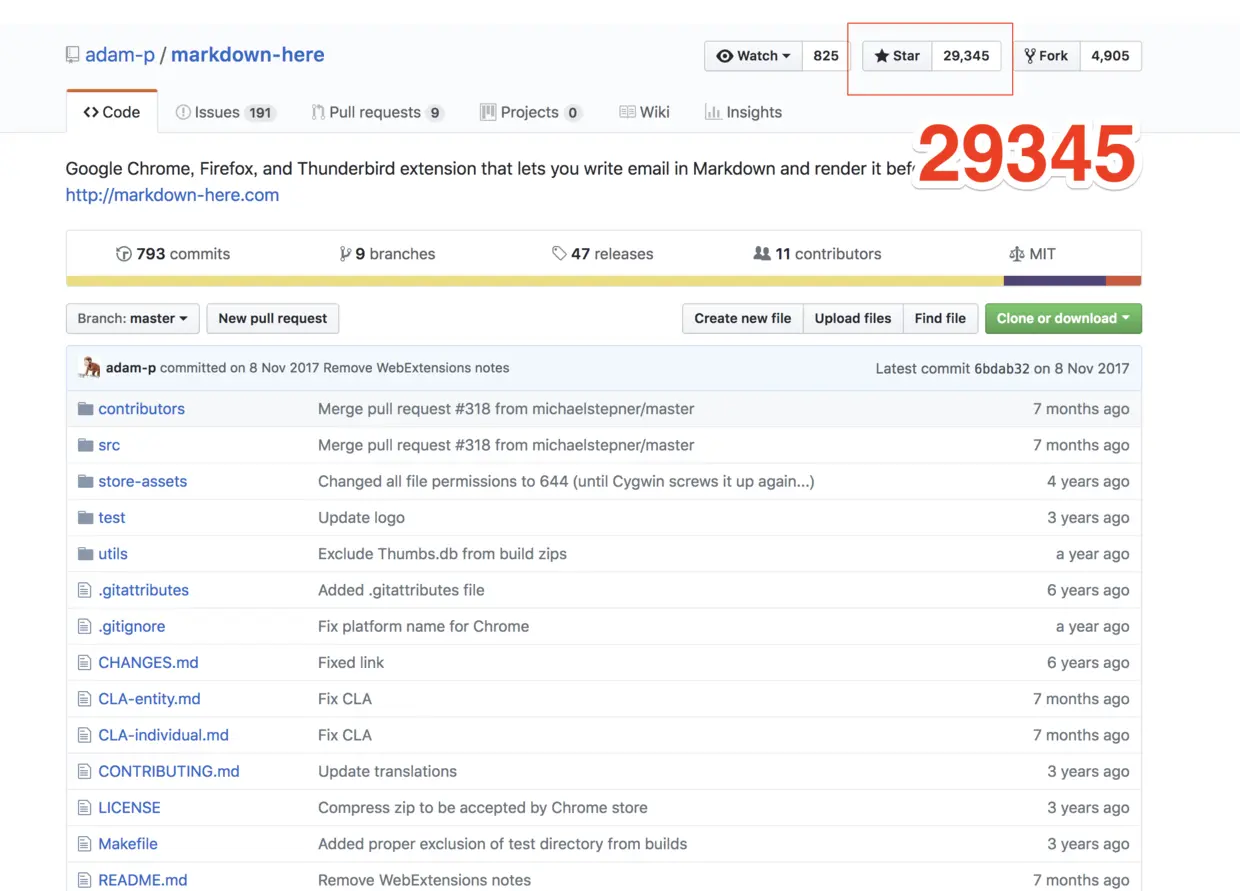Click 'Exclude Thumbs.db from build zips' message
Image resolution: width=1240 pixels, height=891 pixels.
pos(442,554)
